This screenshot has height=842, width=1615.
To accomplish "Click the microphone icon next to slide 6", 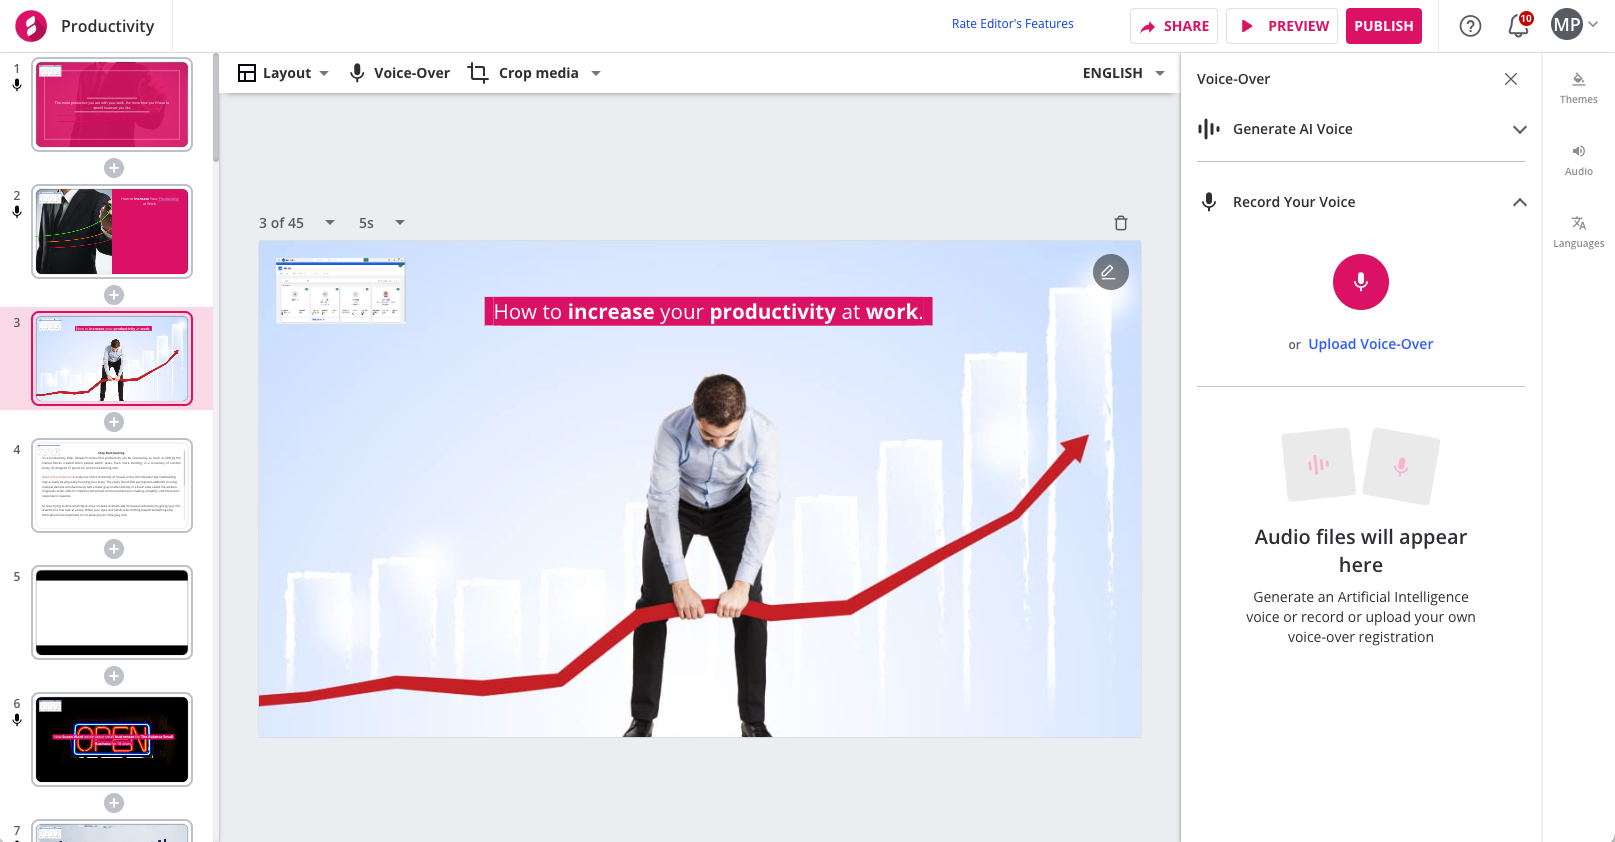I will pyautogui.click(x=17, y=720).
